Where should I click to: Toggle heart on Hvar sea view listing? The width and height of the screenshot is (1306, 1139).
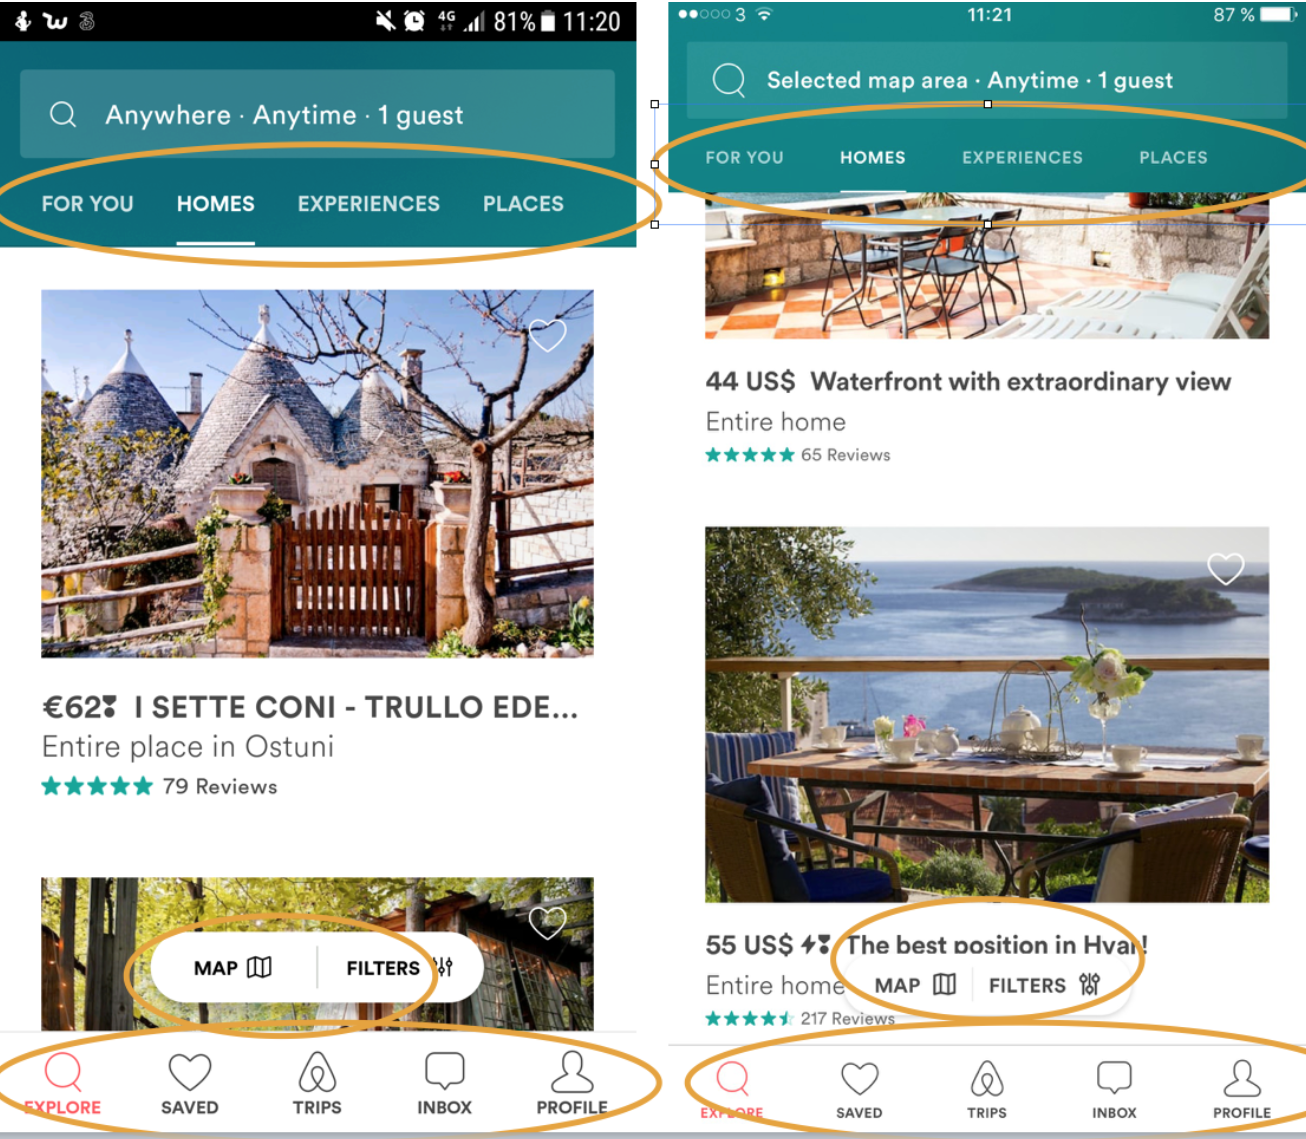pos(1225,569)
